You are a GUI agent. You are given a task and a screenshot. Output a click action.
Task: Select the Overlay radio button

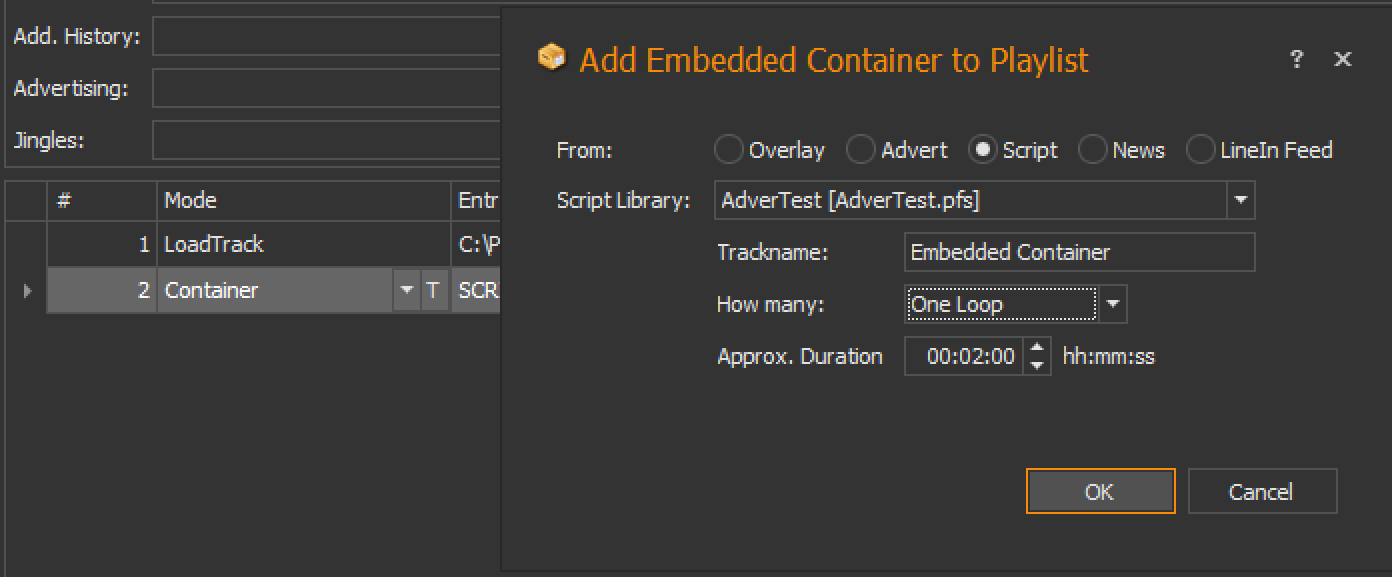tap(729, 150)
